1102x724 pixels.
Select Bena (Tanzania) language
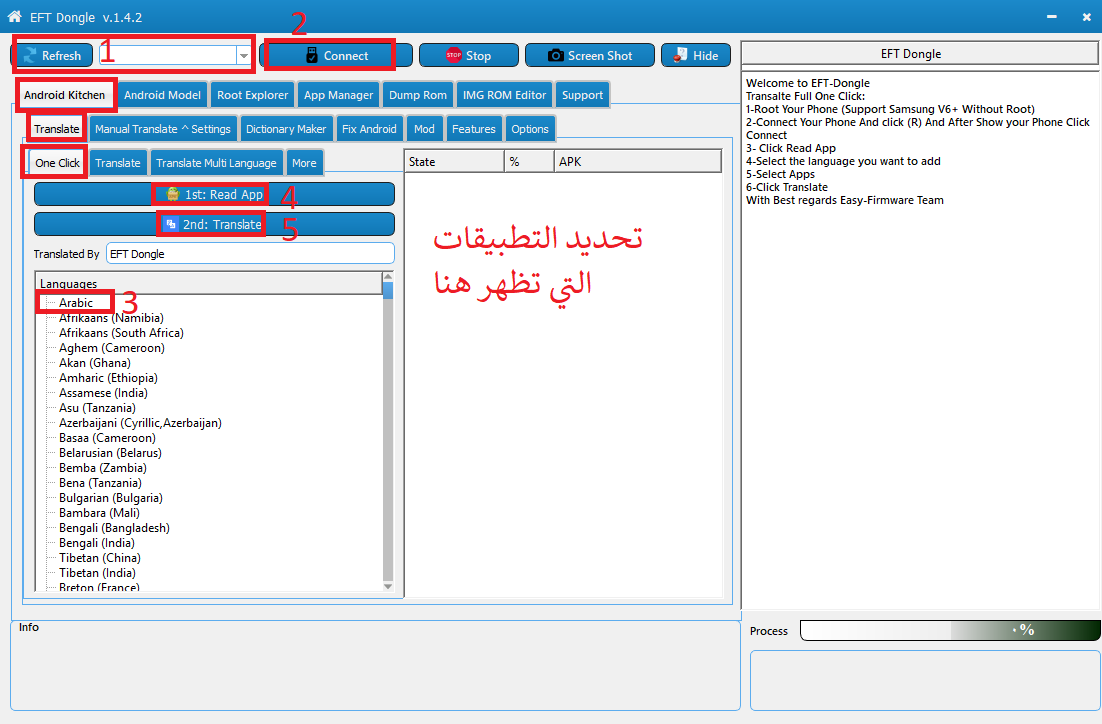tap(100, 483)
